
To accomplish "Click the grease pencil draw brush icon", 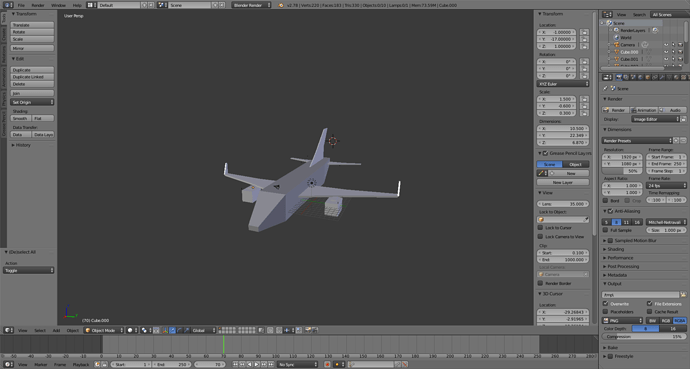I will pyautogui.click(x=541, y=173).
